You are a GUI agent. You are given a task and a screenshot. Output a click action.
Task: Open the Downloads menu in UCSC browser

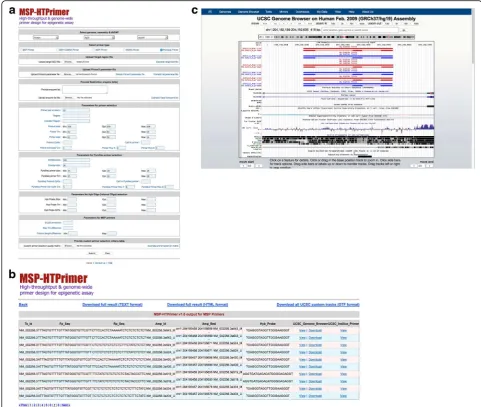[303, 12]
